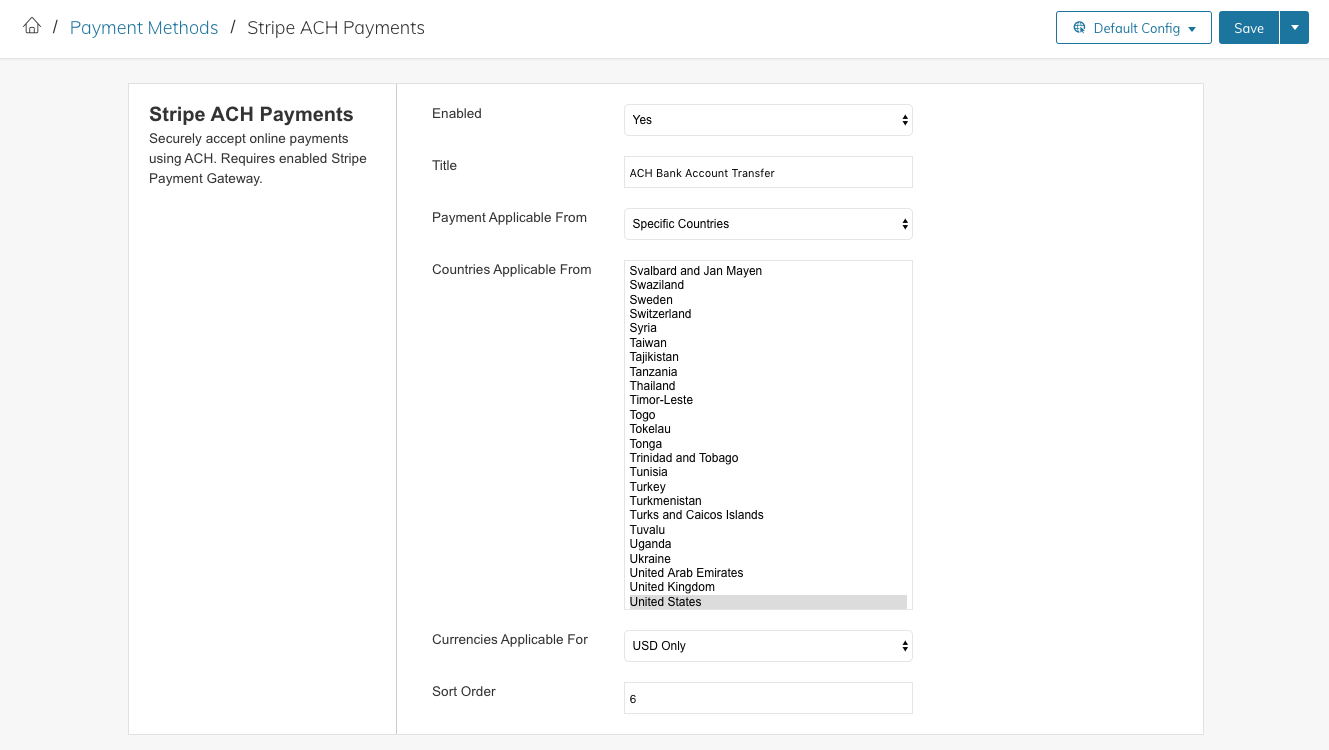1329x750 pixels.
Task: Open the Currencies Applicable For dropdown
Action: [768, 646]
